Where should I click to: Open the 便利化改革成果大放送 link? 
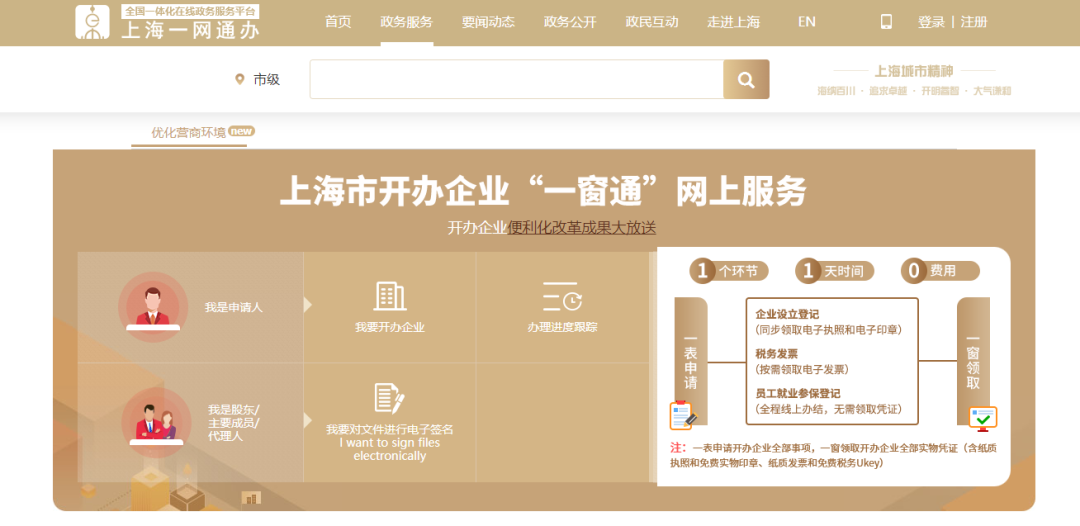point(582,228)
